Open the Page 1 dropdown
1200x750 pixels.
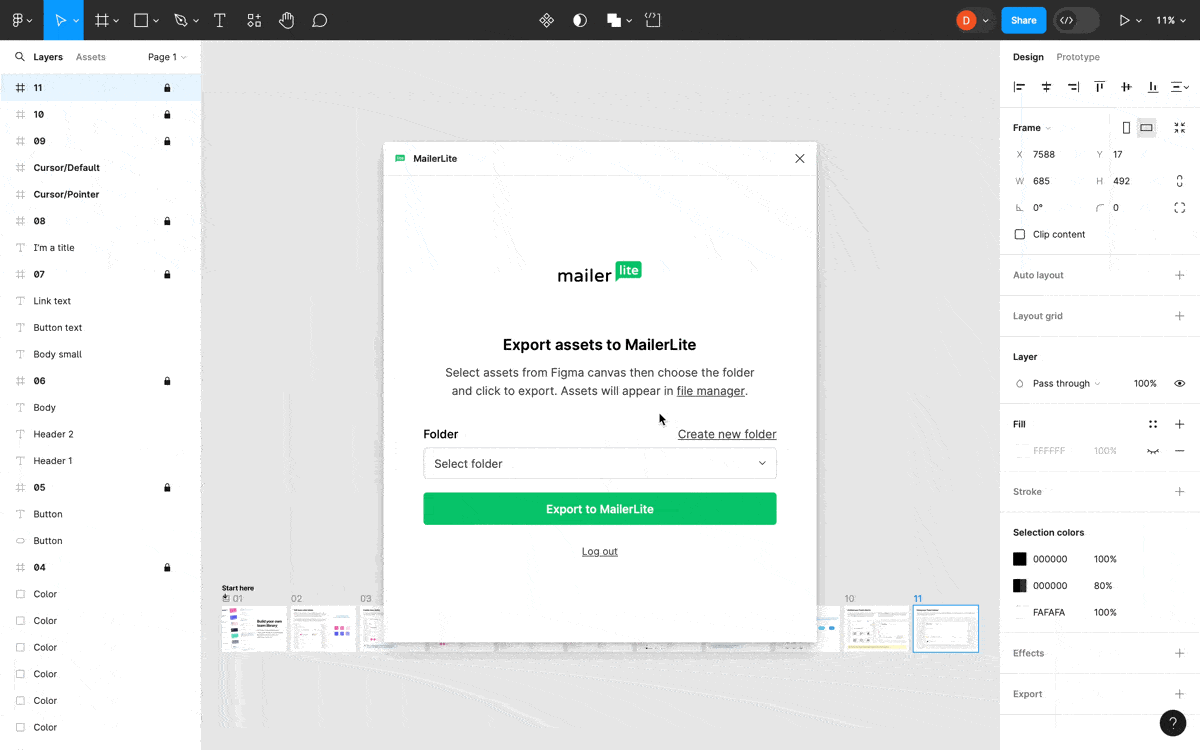pos(167,57)
